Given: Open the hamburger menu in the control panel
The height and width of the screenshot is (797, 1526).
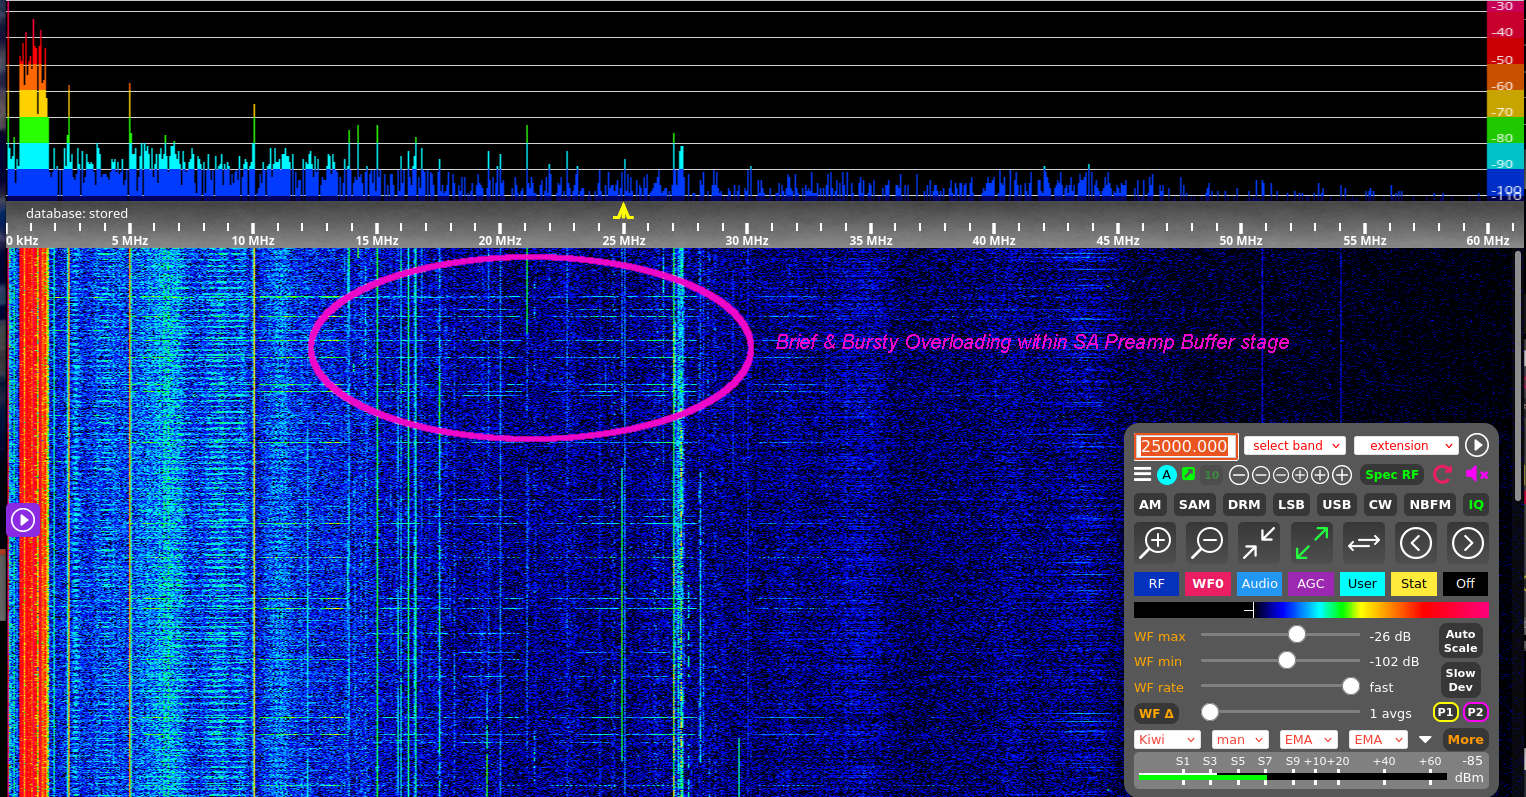Looking at the screenshot, I should click(1142, 475).
